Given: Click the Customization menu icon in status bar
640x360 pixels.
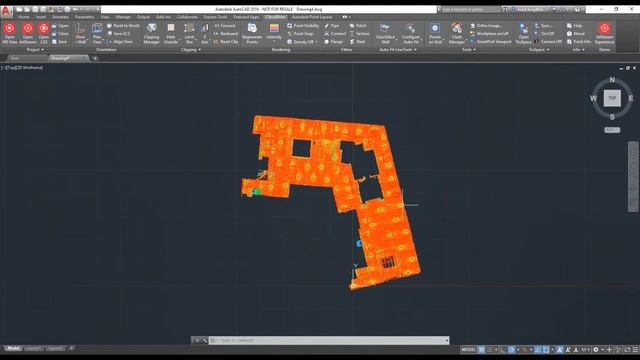Looking at the screenshot, I should (635, 350).
